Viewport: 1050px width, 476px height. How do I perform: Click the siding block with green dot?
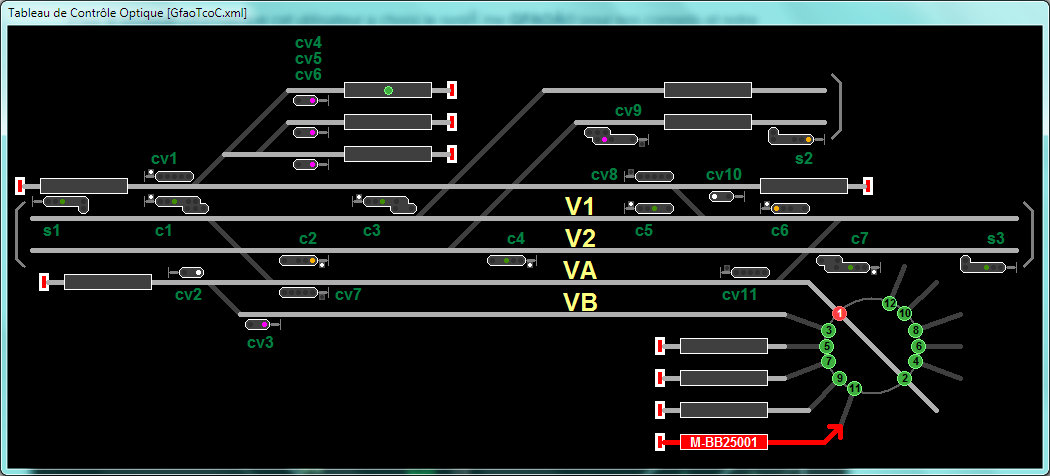pyautogui.click(x=388, y=90)
